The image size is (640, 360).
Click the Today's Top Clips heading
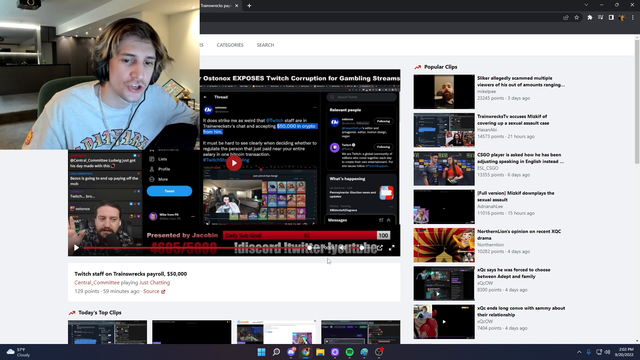100,313
